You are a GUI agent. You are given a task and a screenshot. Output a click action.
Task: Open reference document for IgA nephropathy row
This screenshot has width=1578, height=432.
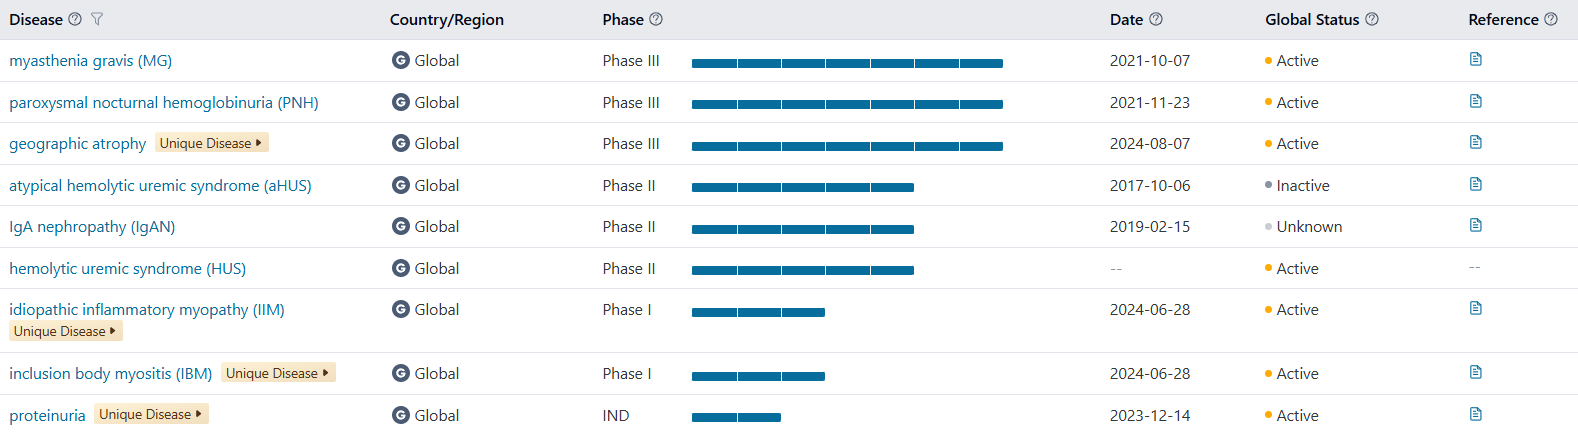click(x=1476, y=225)
